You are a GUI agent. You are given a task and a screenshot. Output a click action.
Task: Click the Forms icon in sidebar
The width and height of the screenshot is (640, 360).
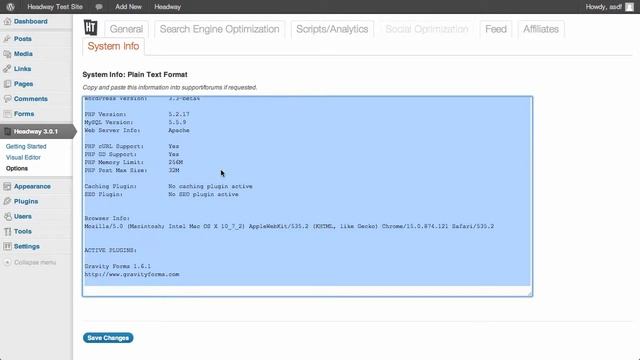[7, 114]
